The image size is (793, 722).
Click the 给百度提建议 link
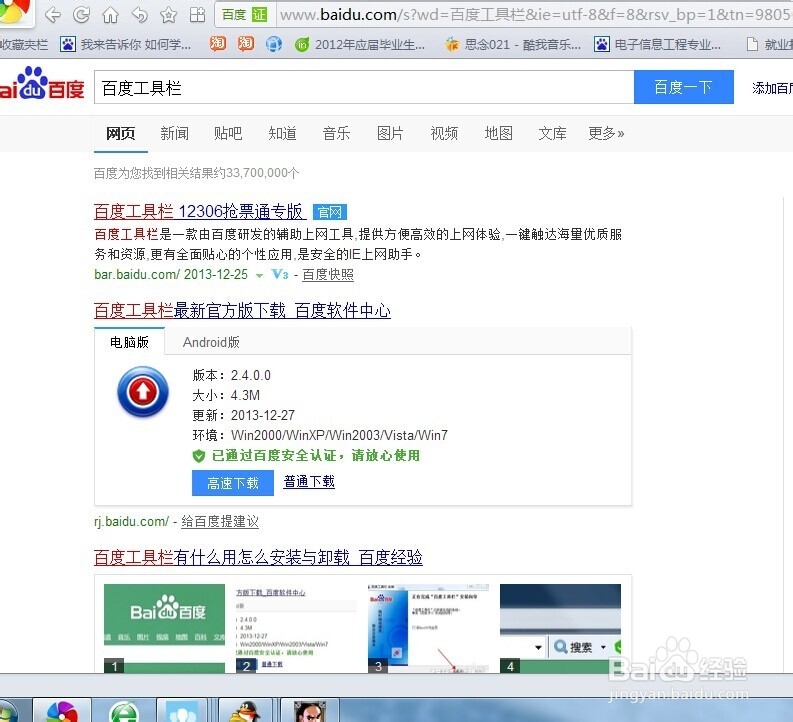220,521
